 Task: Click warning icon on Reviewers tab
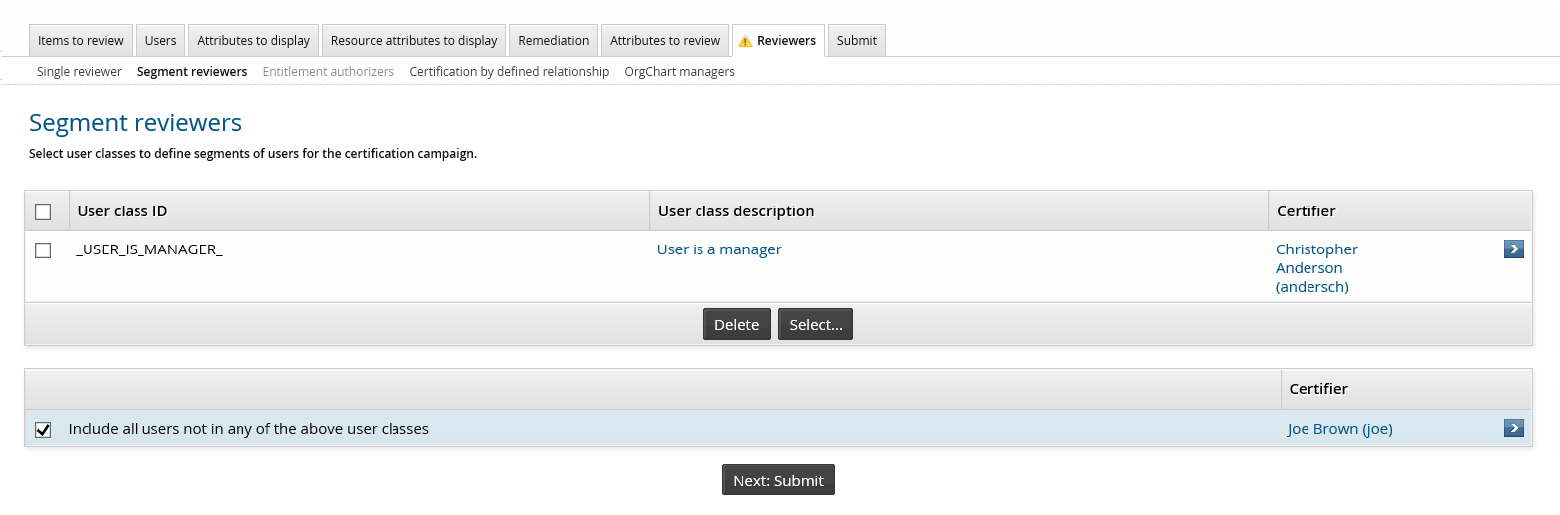(x=745, y=41)
